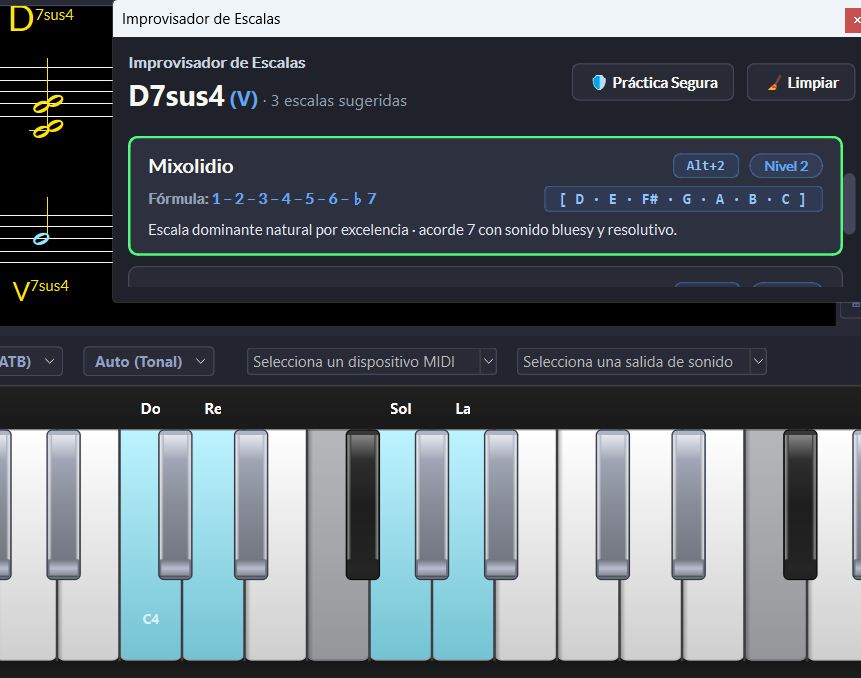Click the Nivel 2 badge
The image size is (861, 678).
click(x=786, y=166)
